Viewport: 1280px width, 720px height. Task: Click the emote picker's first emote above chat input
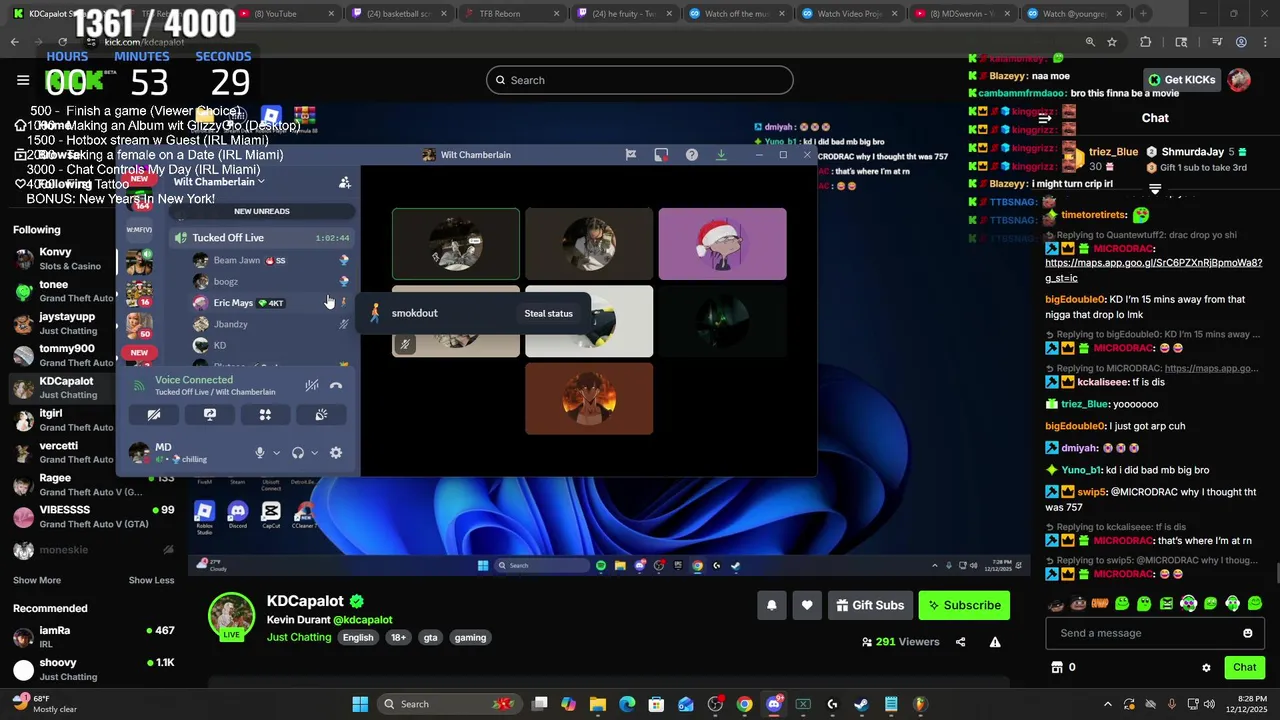pyautogui.click(x=1057, y=603)
